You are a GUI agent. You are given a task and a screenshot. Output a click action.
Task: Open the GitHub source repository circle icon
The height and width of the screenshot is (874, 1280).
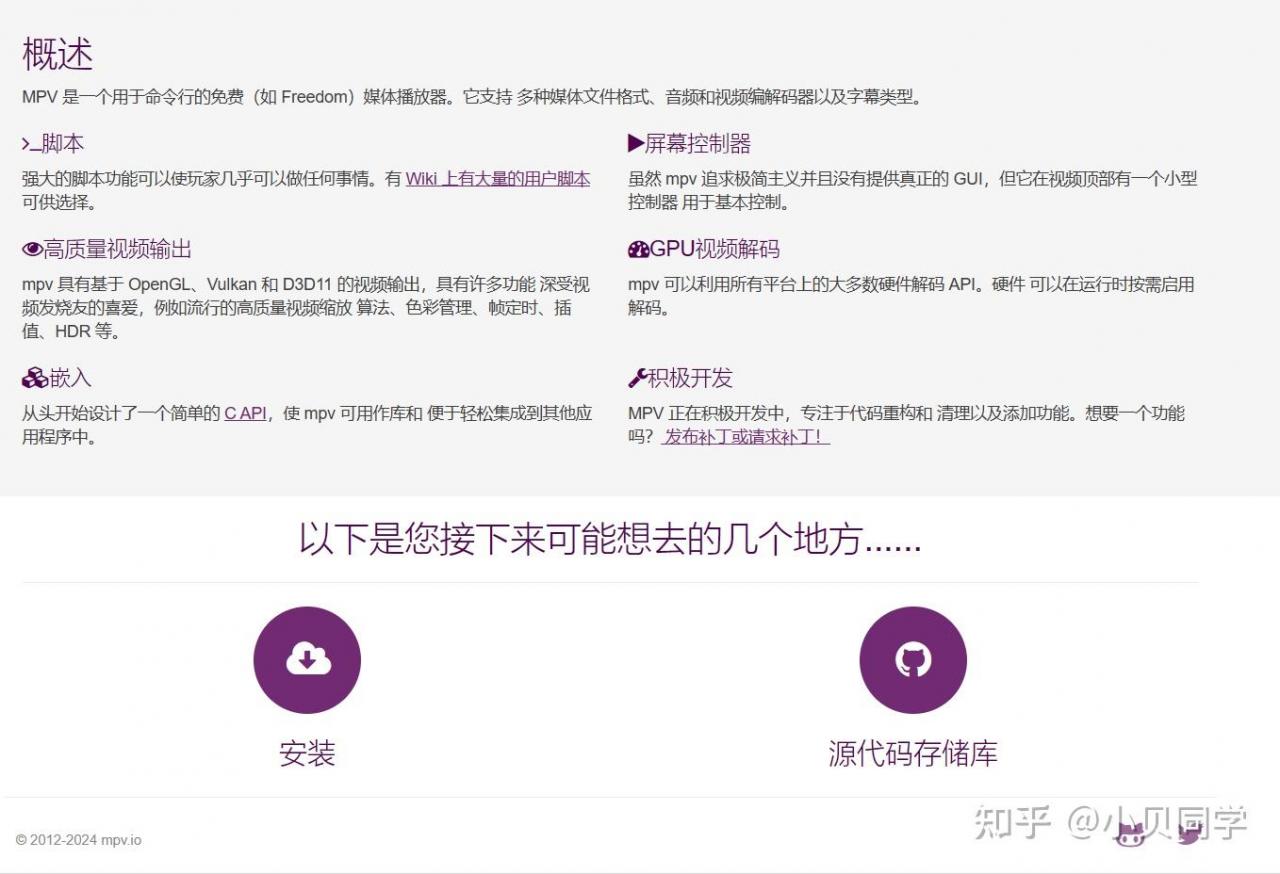[x=913, y=660]
